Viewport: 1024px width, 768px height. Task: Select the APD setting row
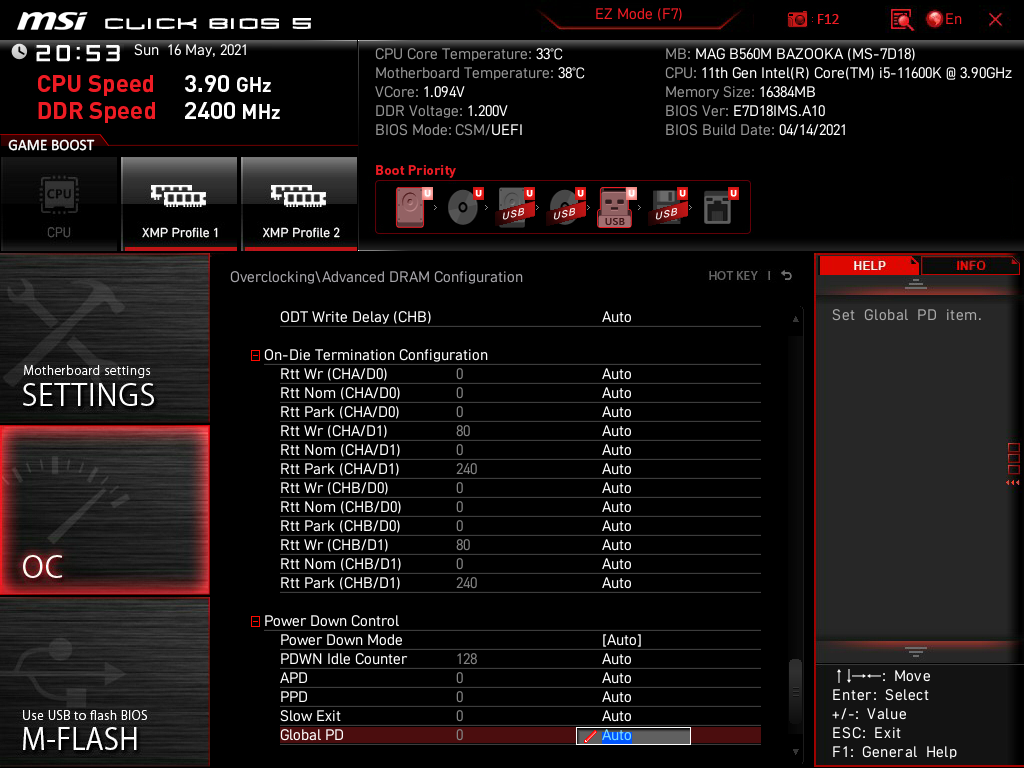click(520, 678)
